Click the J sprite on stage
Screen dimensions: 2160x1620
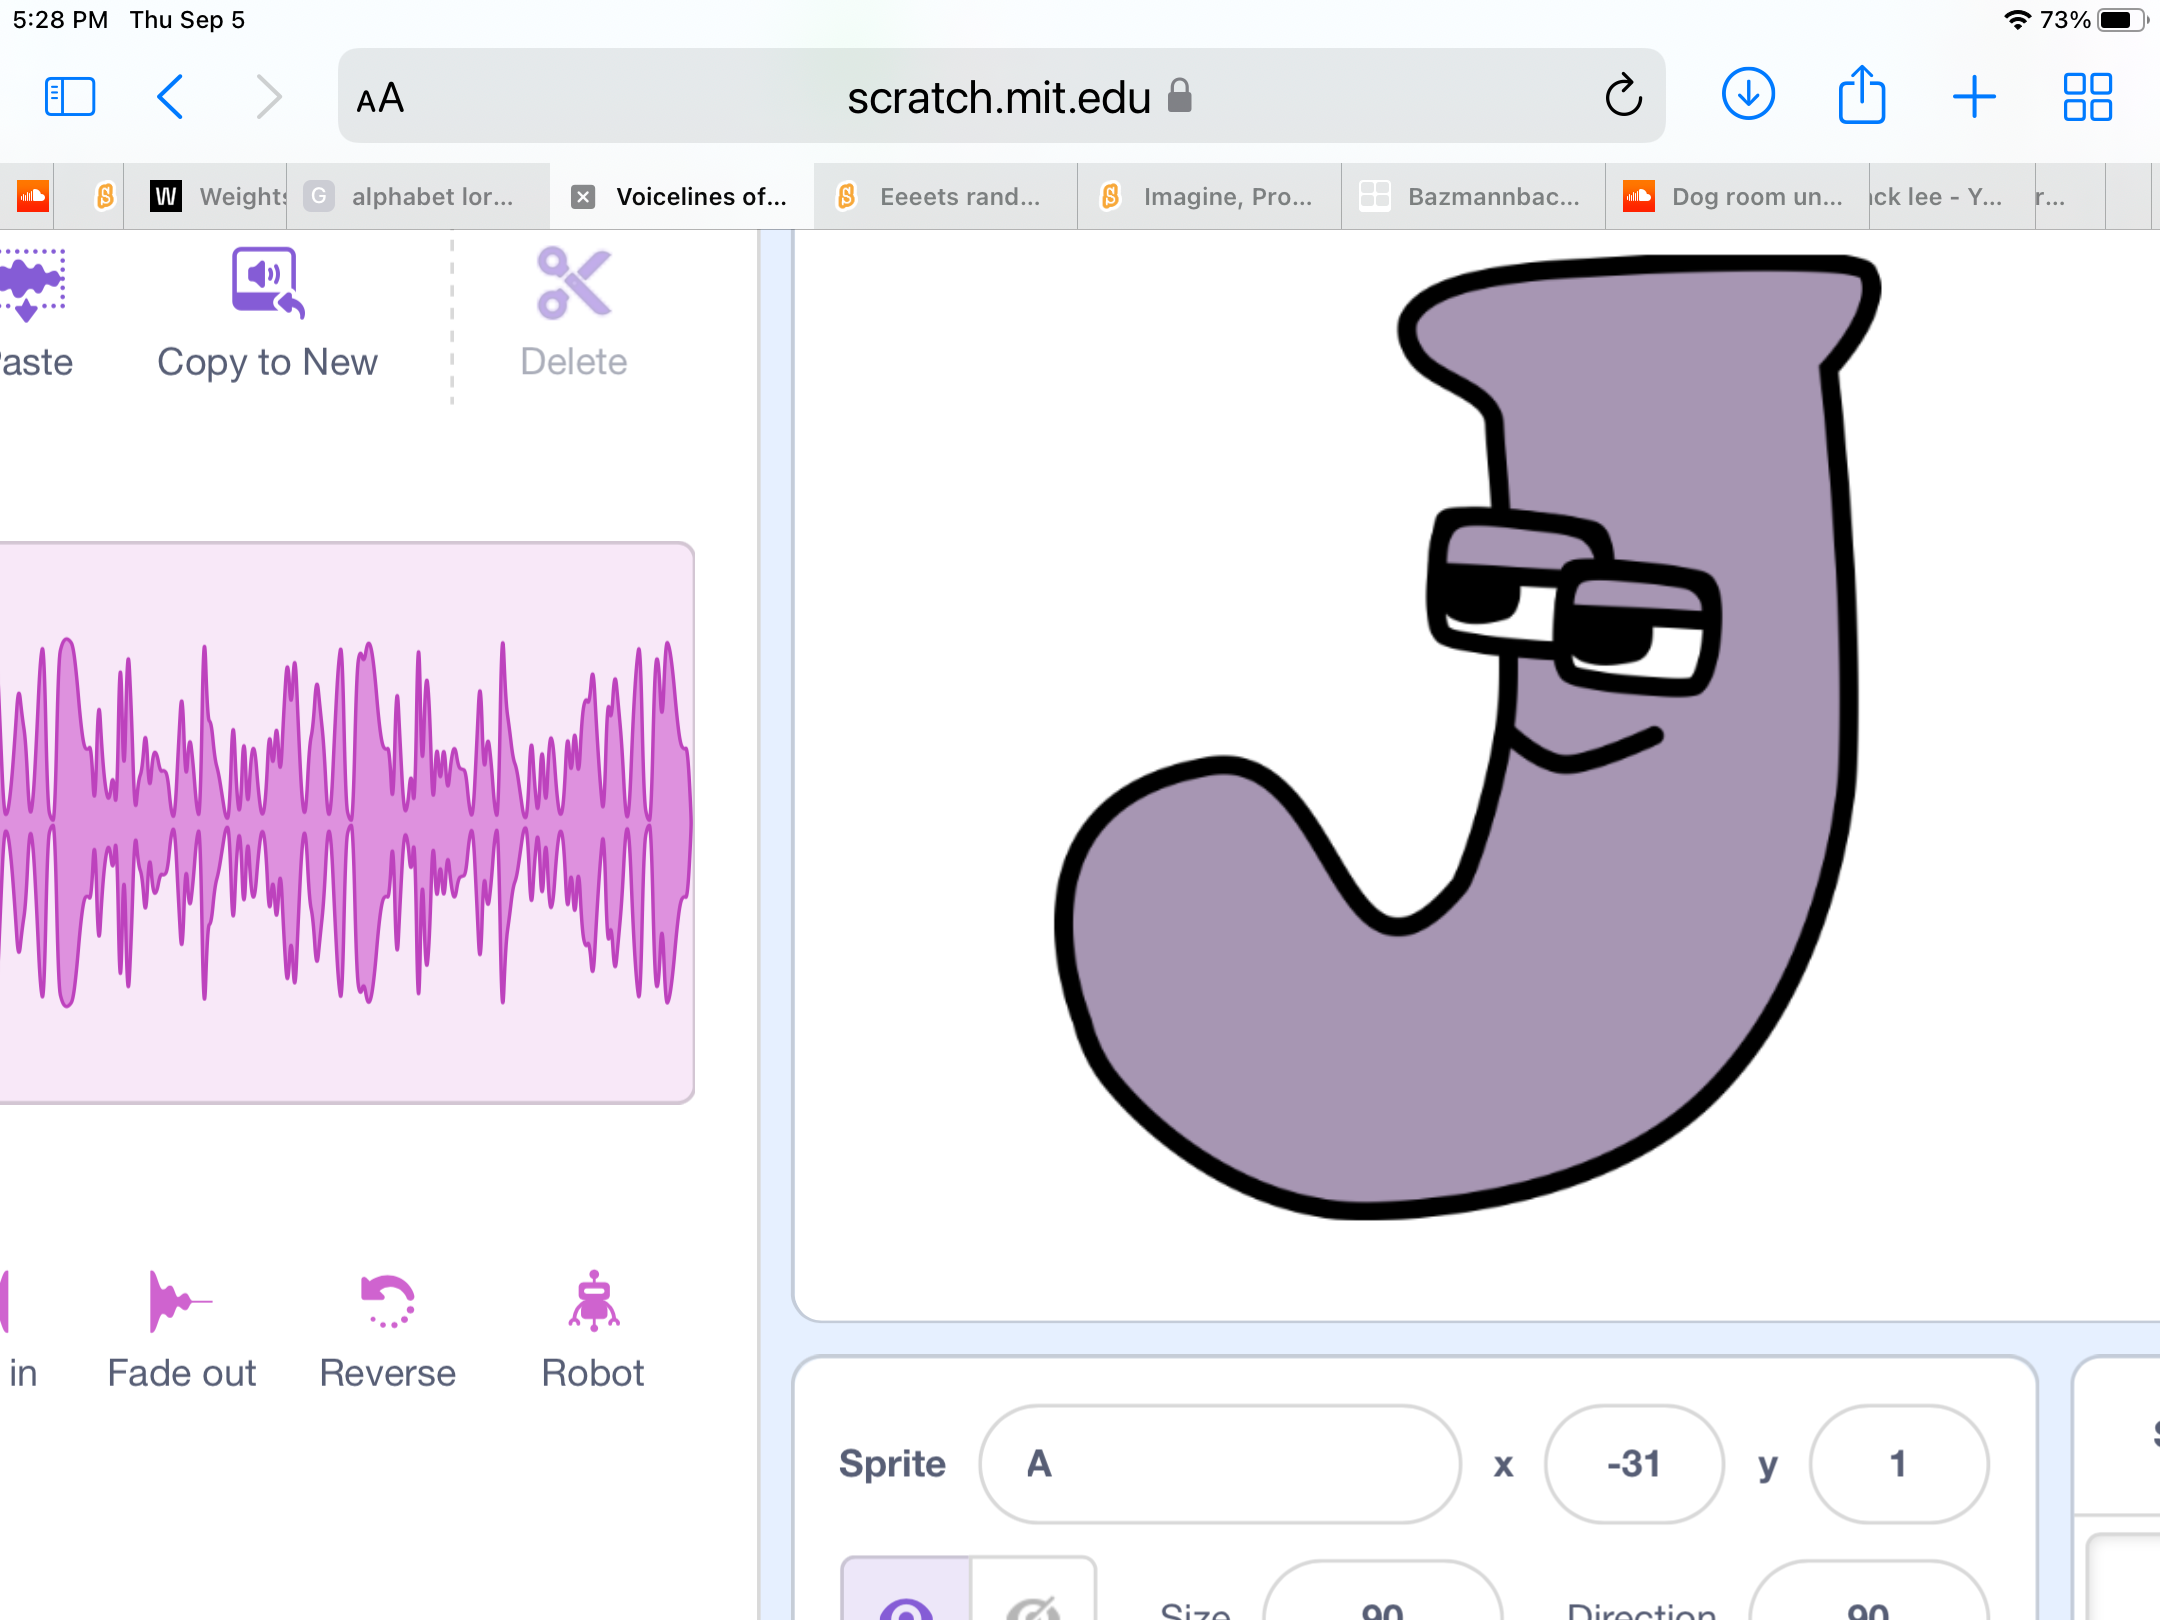click(1466, 736)
